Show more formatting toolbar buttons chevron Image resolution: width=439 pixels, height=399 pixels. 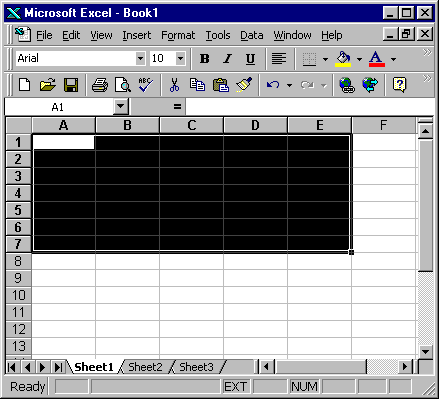[x=427, y=52]
